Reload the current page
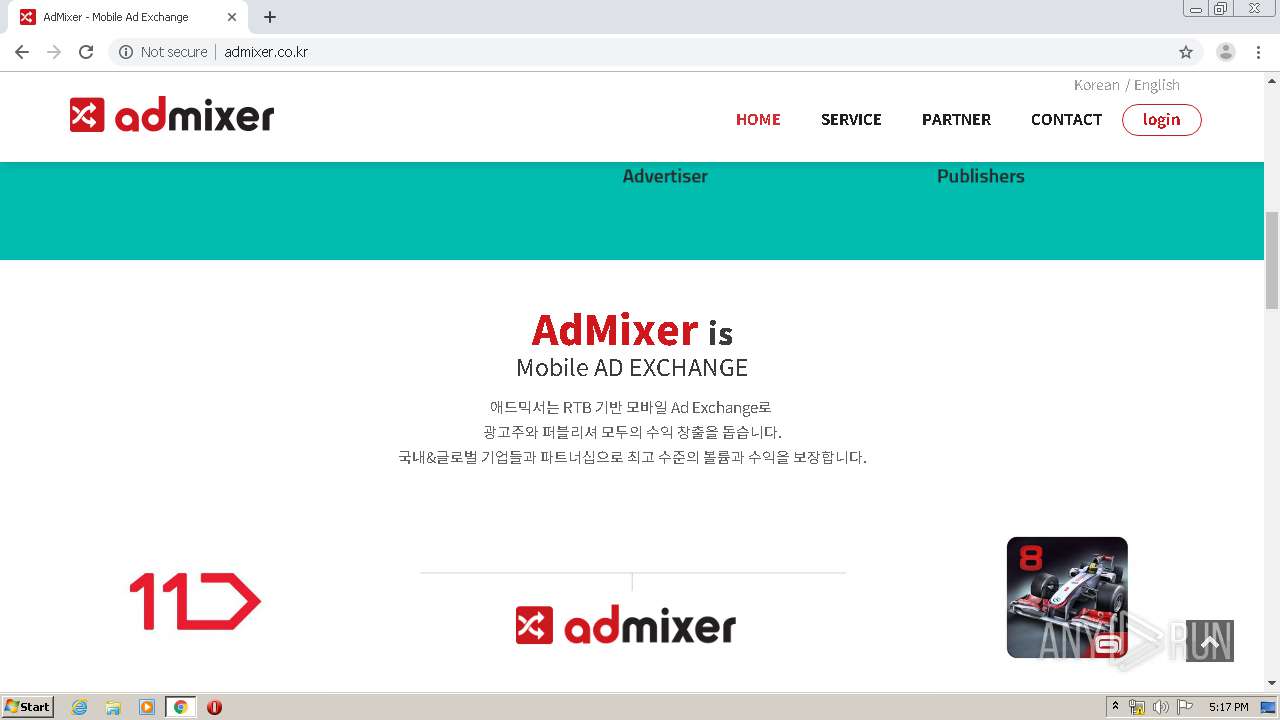 tap(86, 52)
